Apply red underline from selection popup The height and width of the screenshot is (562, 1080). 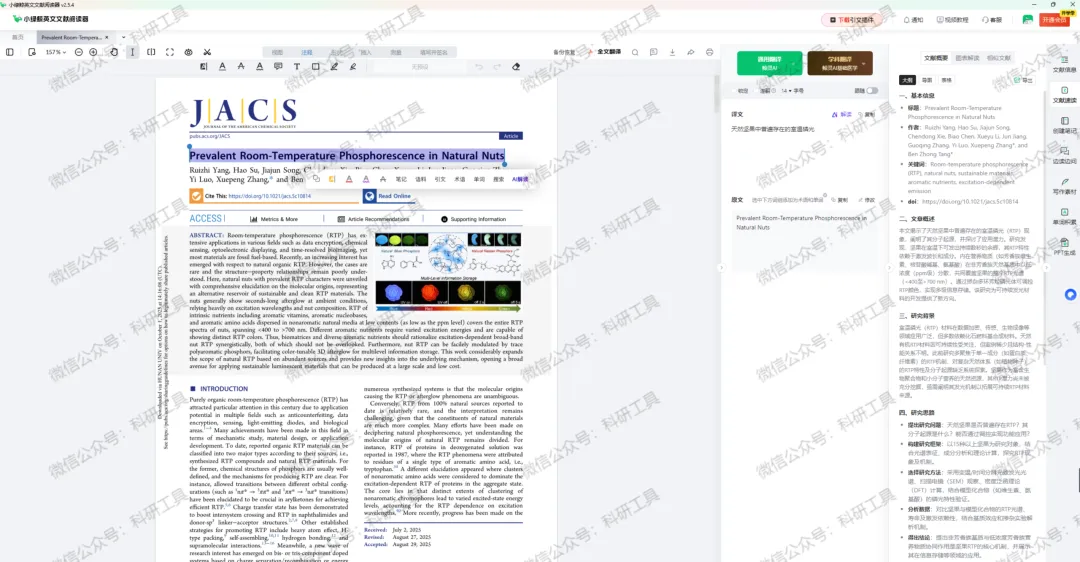(349, 178)
